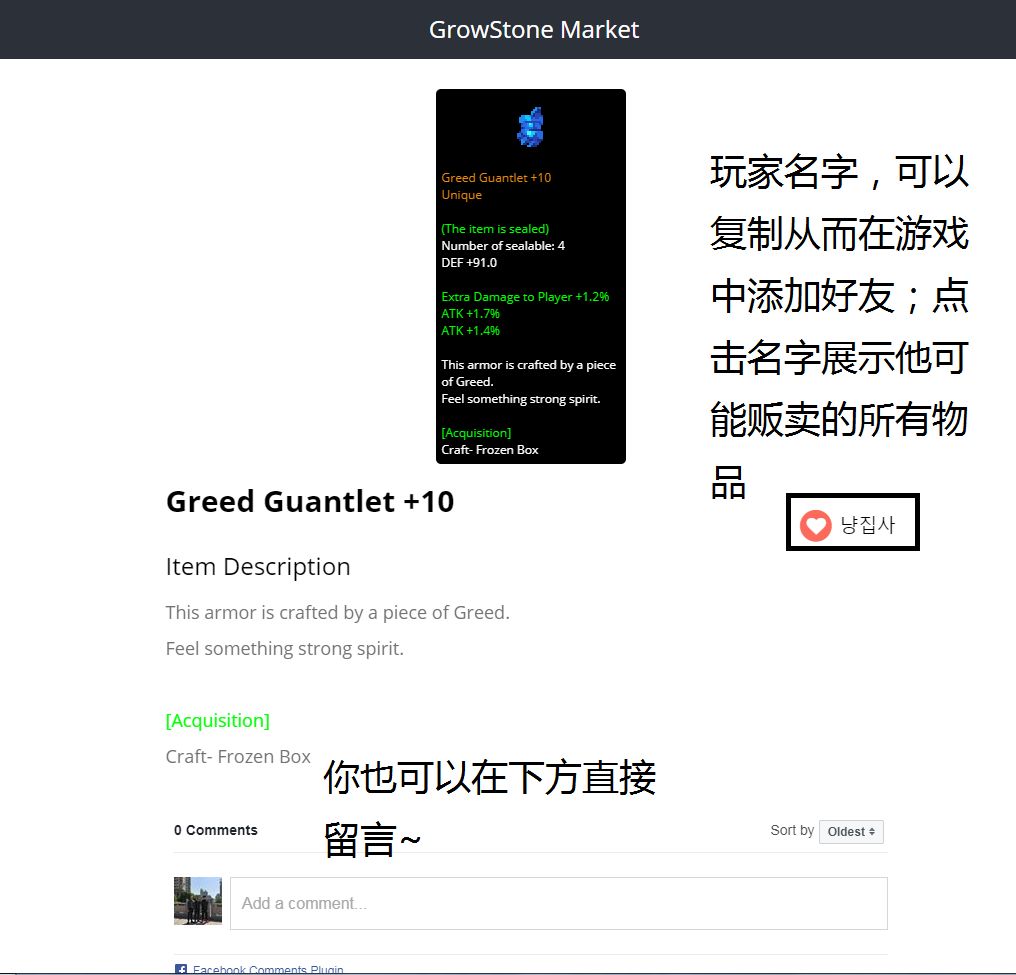Click '(The item is sealed)' in tooltip

(x=495, y=229)
